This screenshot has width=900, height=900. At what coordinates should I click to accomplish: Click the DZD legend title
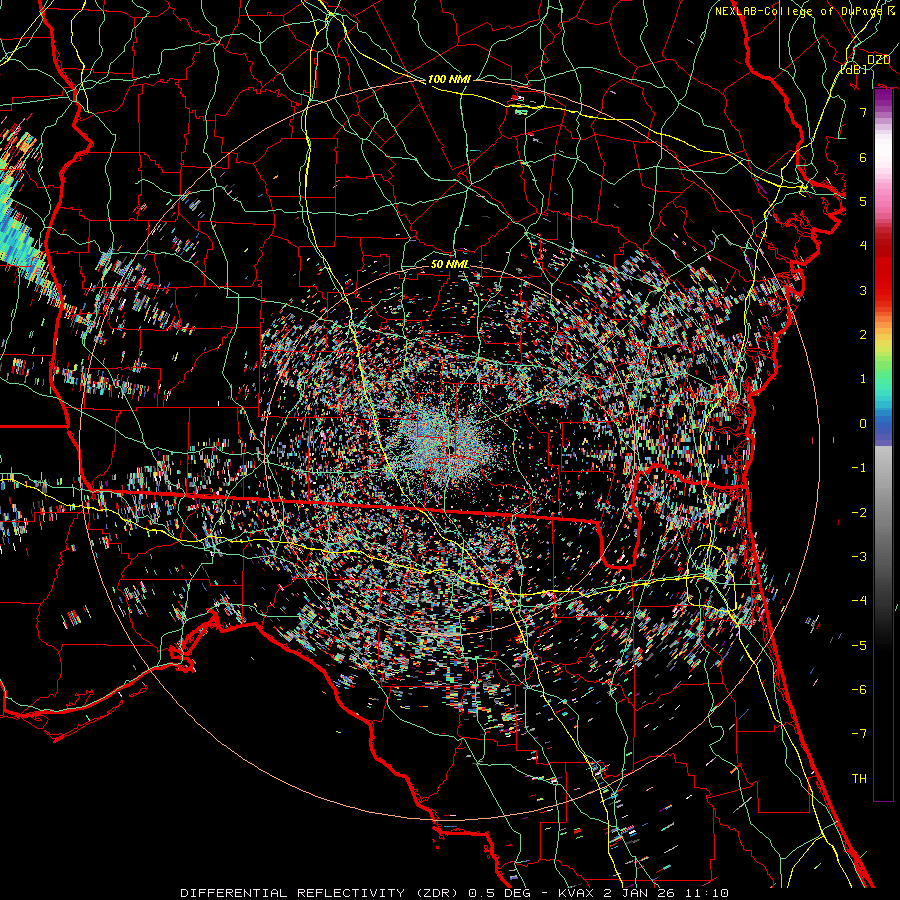pos(878,60)
